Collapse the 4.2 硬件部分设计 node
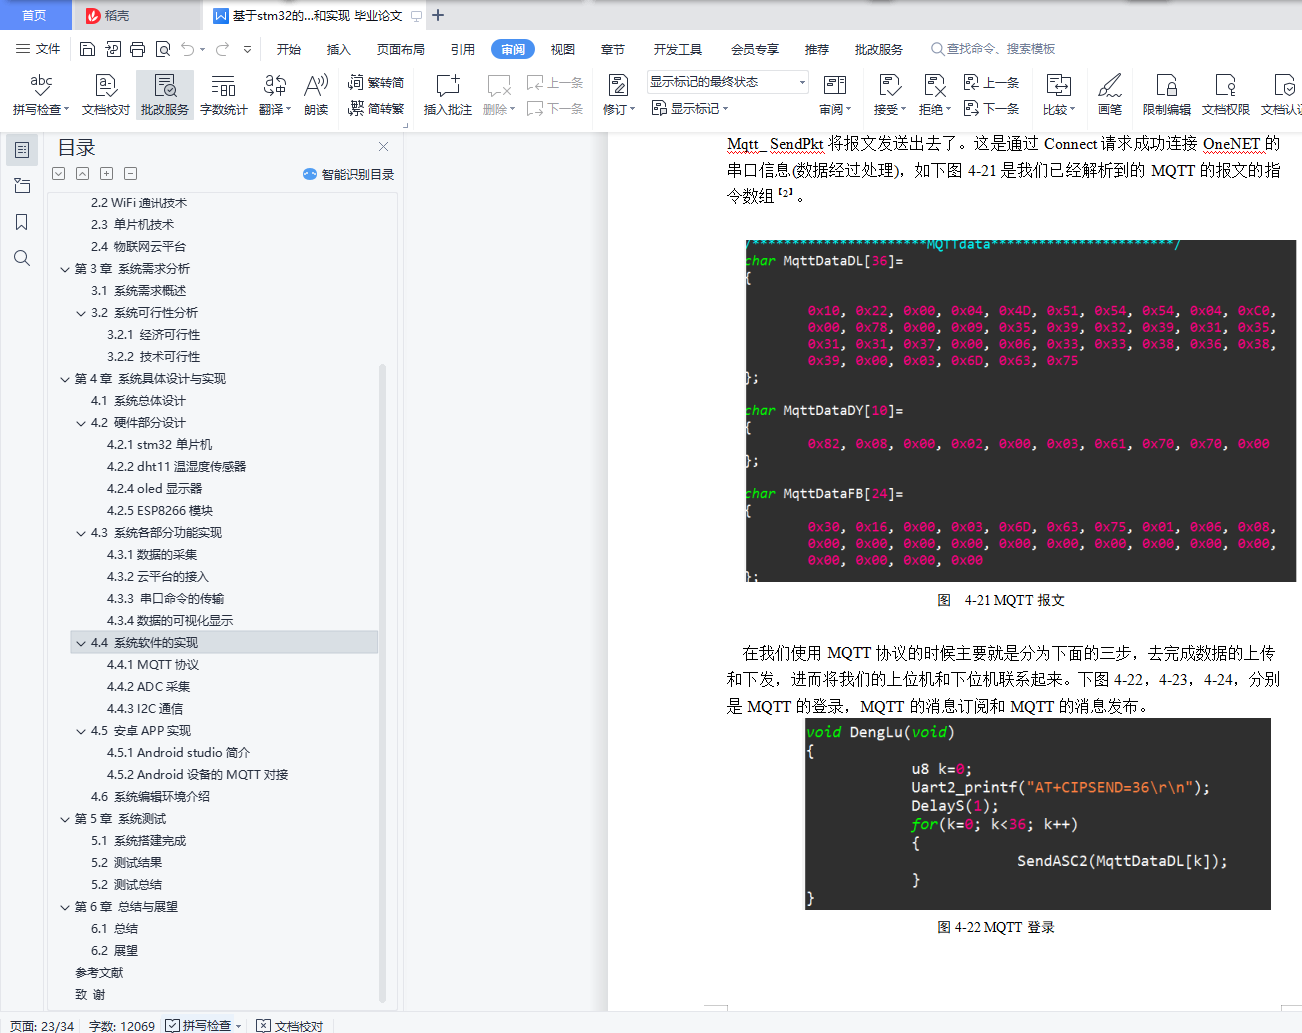 (81, 423)
